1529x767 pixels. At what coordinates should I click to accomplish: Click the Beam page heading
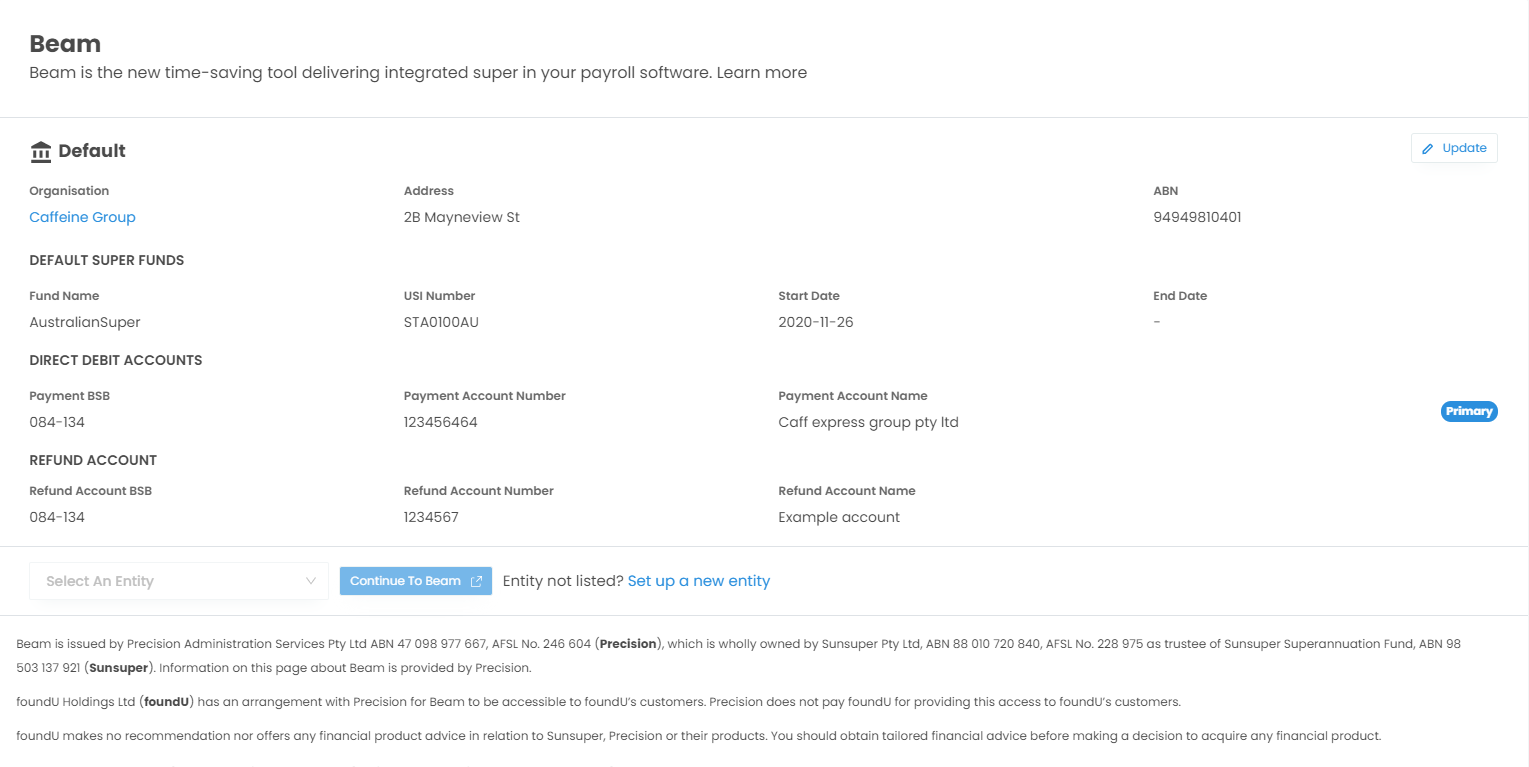pos(65,44)
